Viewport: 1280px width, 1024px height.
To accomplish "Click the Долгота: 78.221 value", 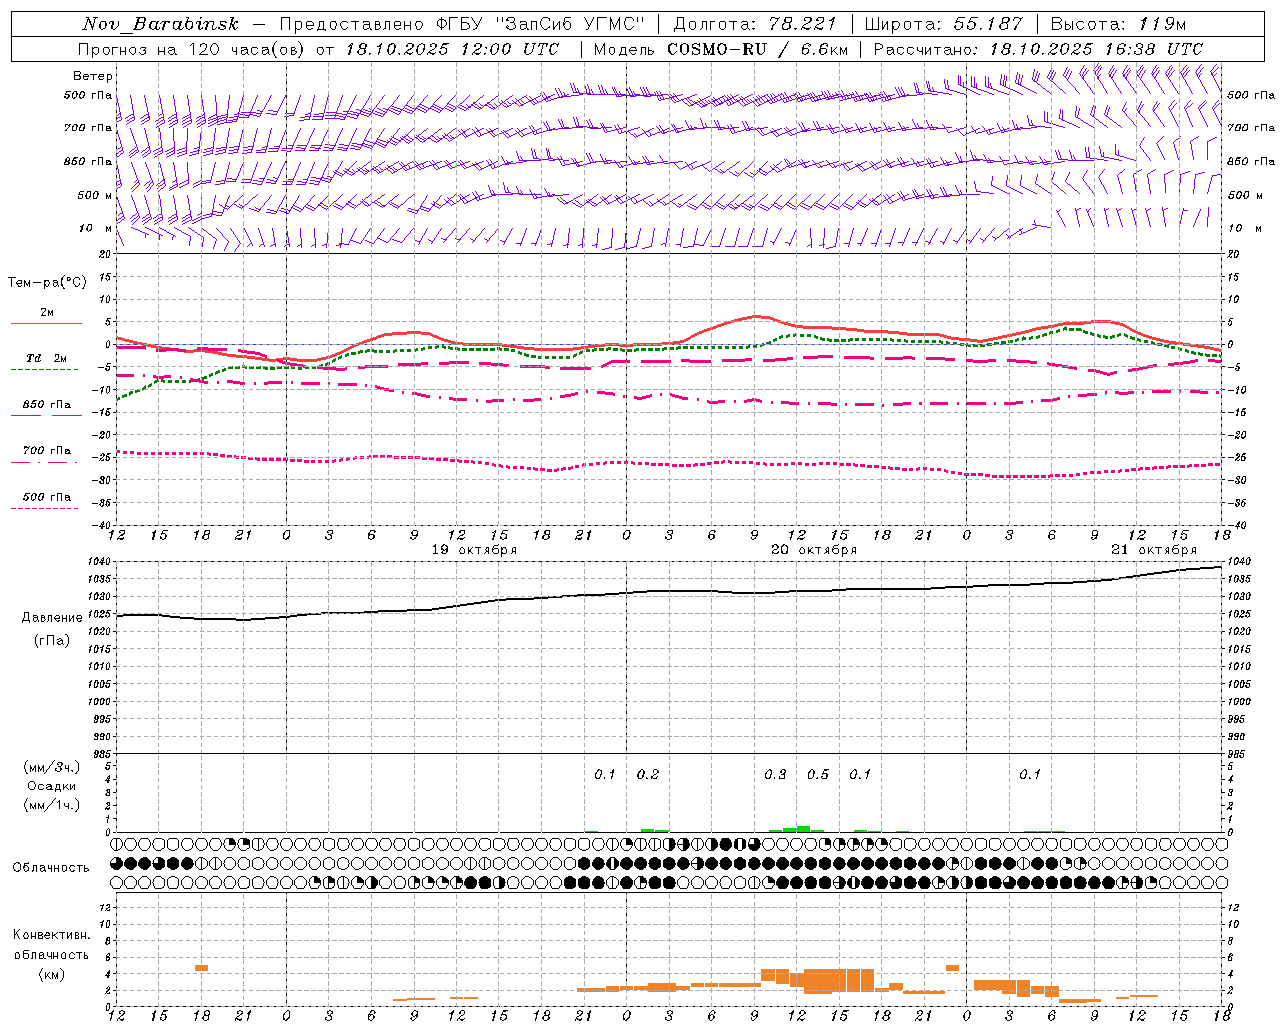I will (755, 24).
